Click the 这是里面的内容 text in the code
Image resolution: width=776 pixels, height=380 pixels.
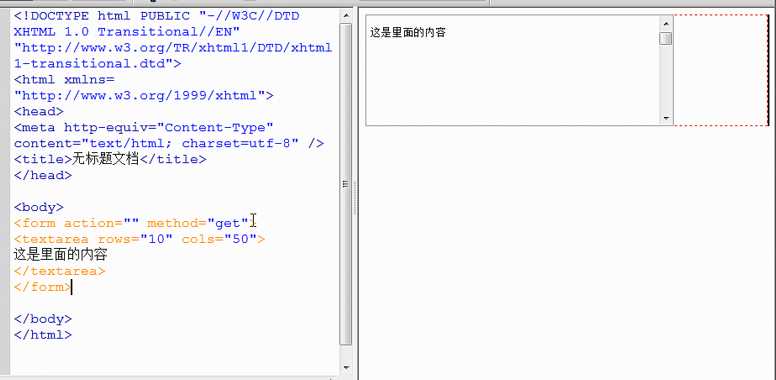[60, 255]
